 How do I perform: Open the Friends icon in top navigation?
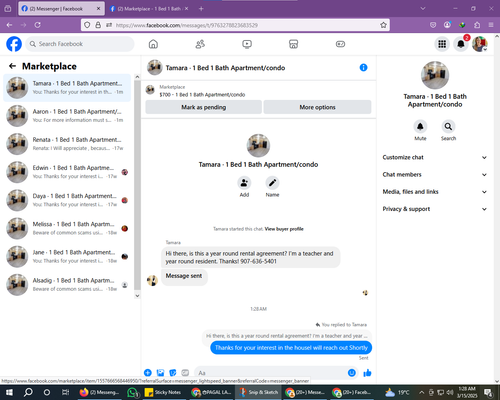pos(200,44)
